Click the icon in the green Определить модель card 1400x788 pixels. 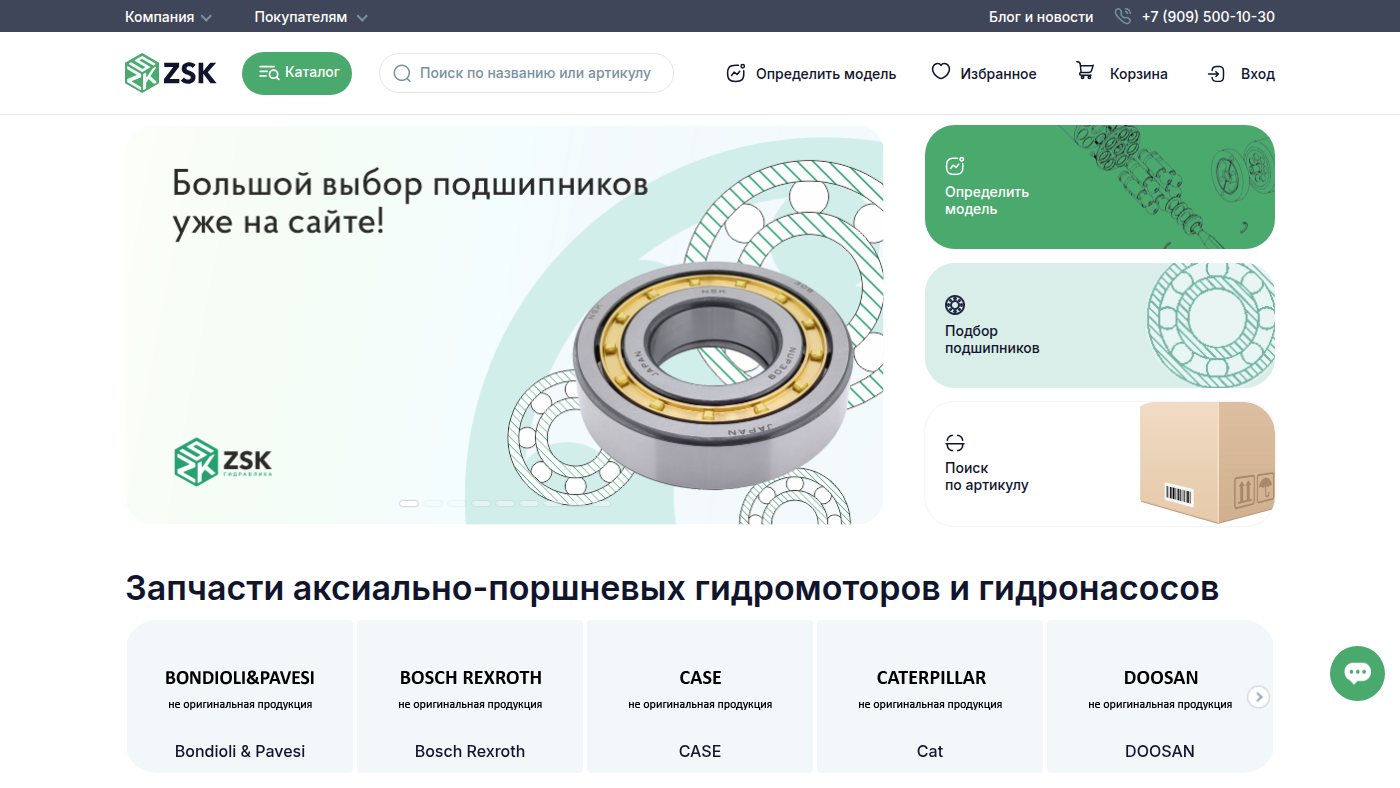click(955, 166)
